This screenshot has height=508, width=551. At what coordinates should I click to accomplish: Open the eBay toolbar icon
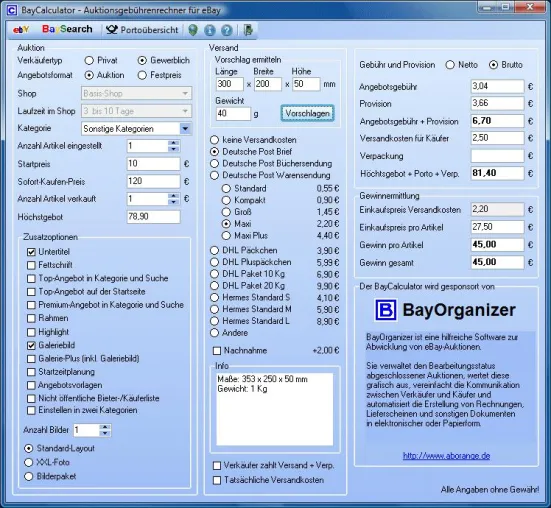click(21, 30)
